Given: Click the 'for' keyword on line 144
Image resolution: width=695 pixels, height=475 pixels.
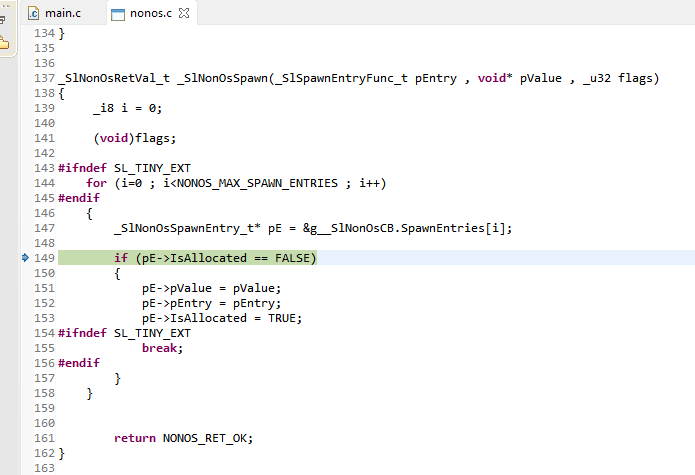Looking at the screenshot, I should (97, 183).
